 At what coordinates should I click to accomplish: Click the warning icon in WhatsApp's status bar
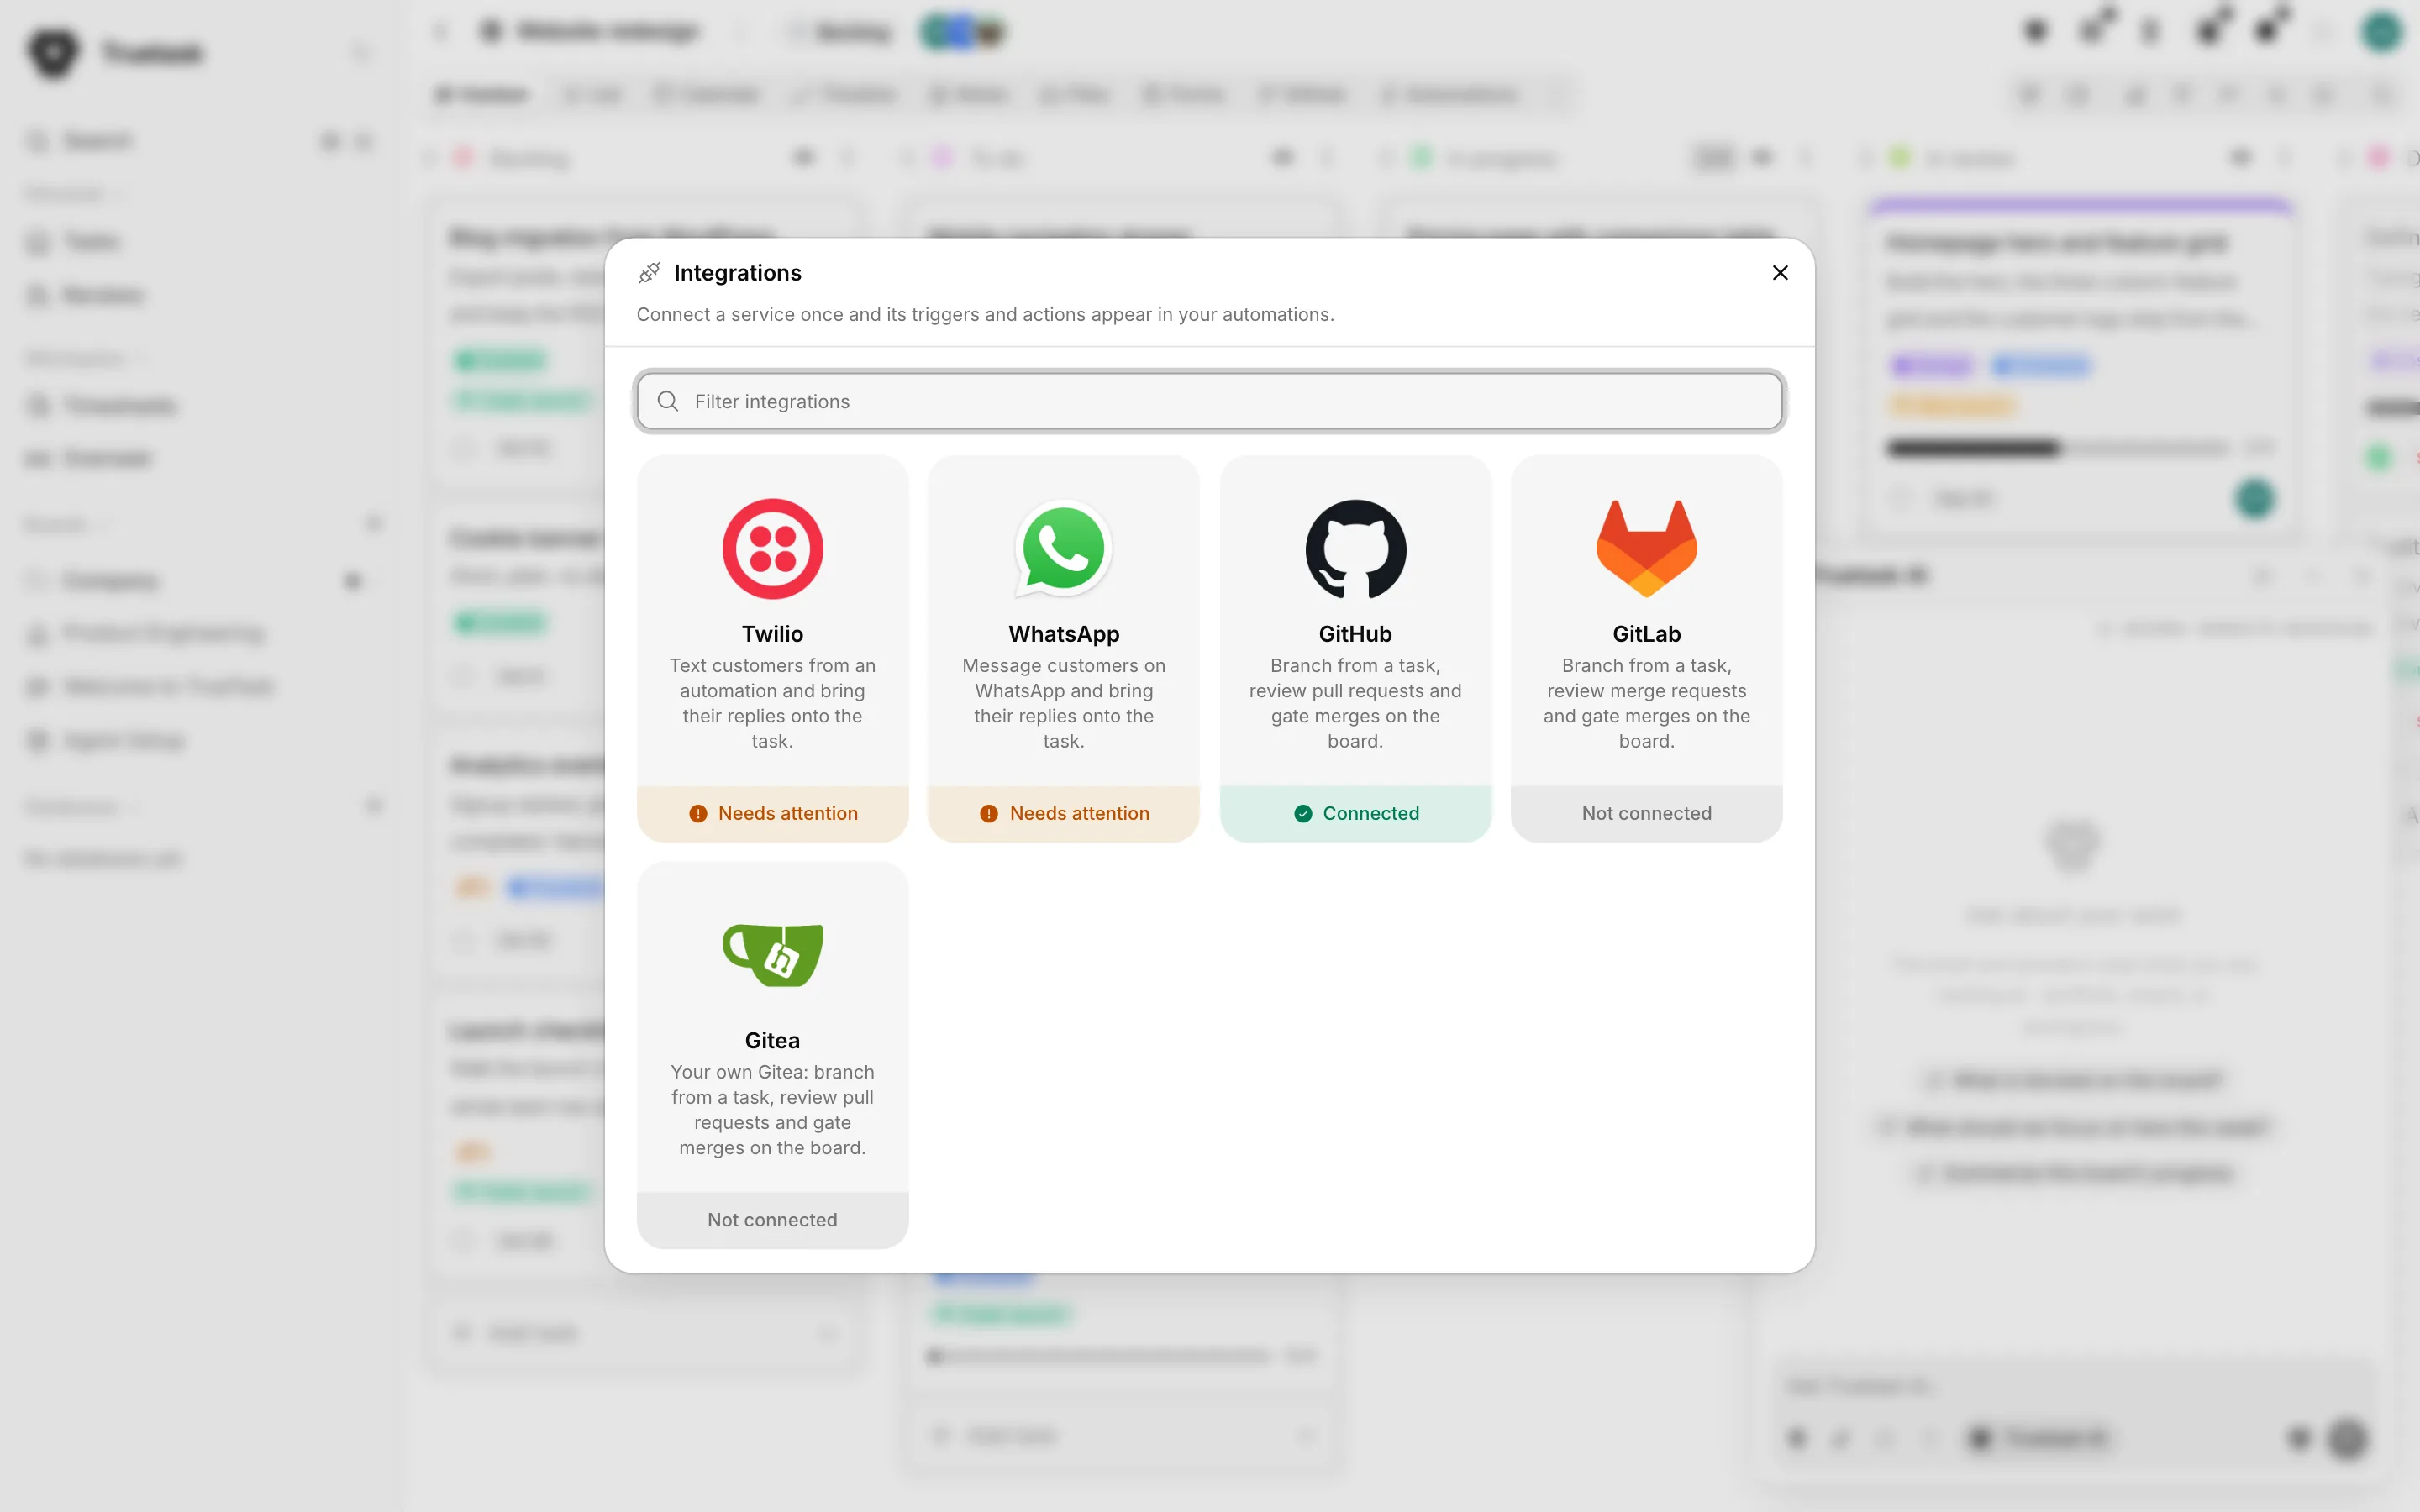pyautogui.click(x=989, y=814)
